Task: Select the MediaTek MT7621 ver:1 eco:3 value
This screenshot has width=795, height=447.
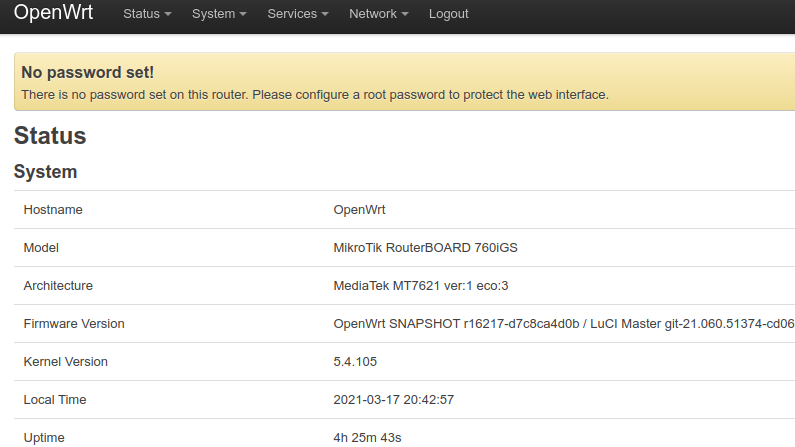Action: click(x=421, y=286)
